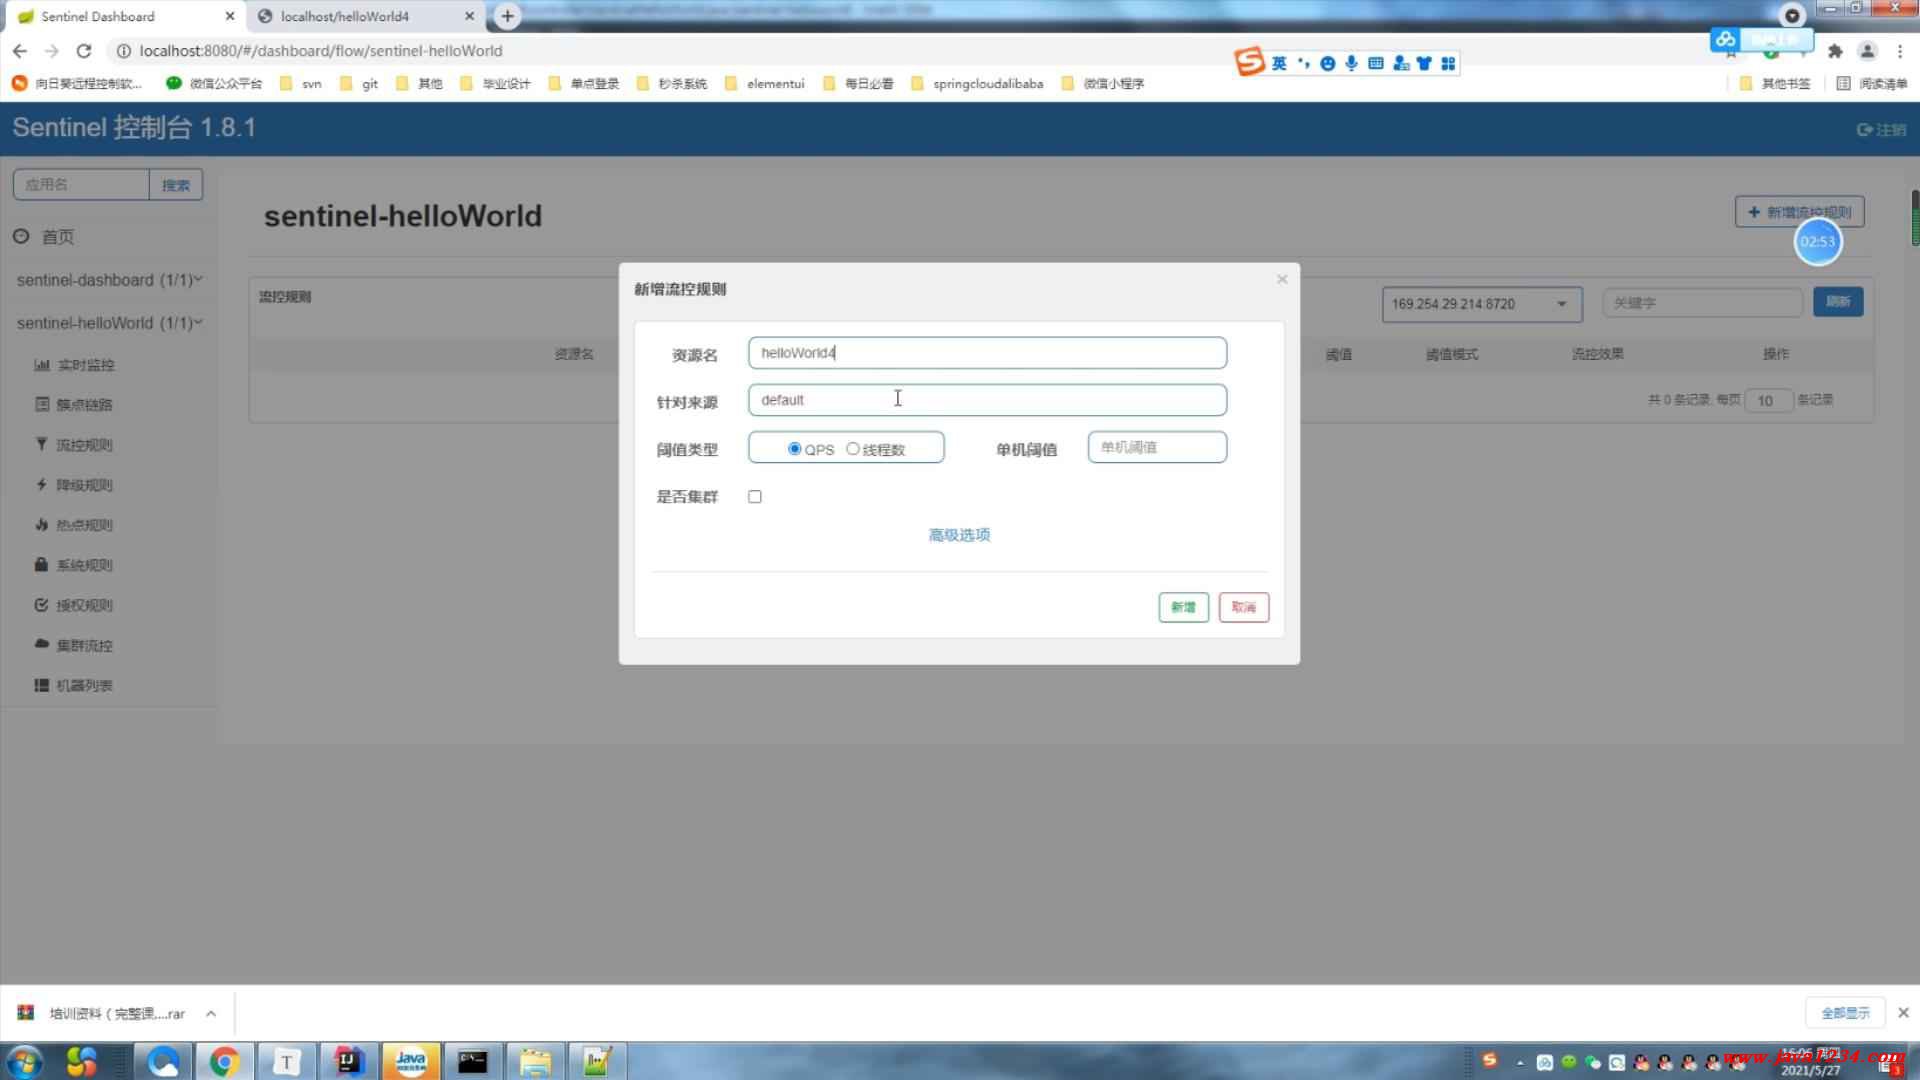
Task: Click the blue 刷新 refresh button
Action: [x=1838, y=302]
